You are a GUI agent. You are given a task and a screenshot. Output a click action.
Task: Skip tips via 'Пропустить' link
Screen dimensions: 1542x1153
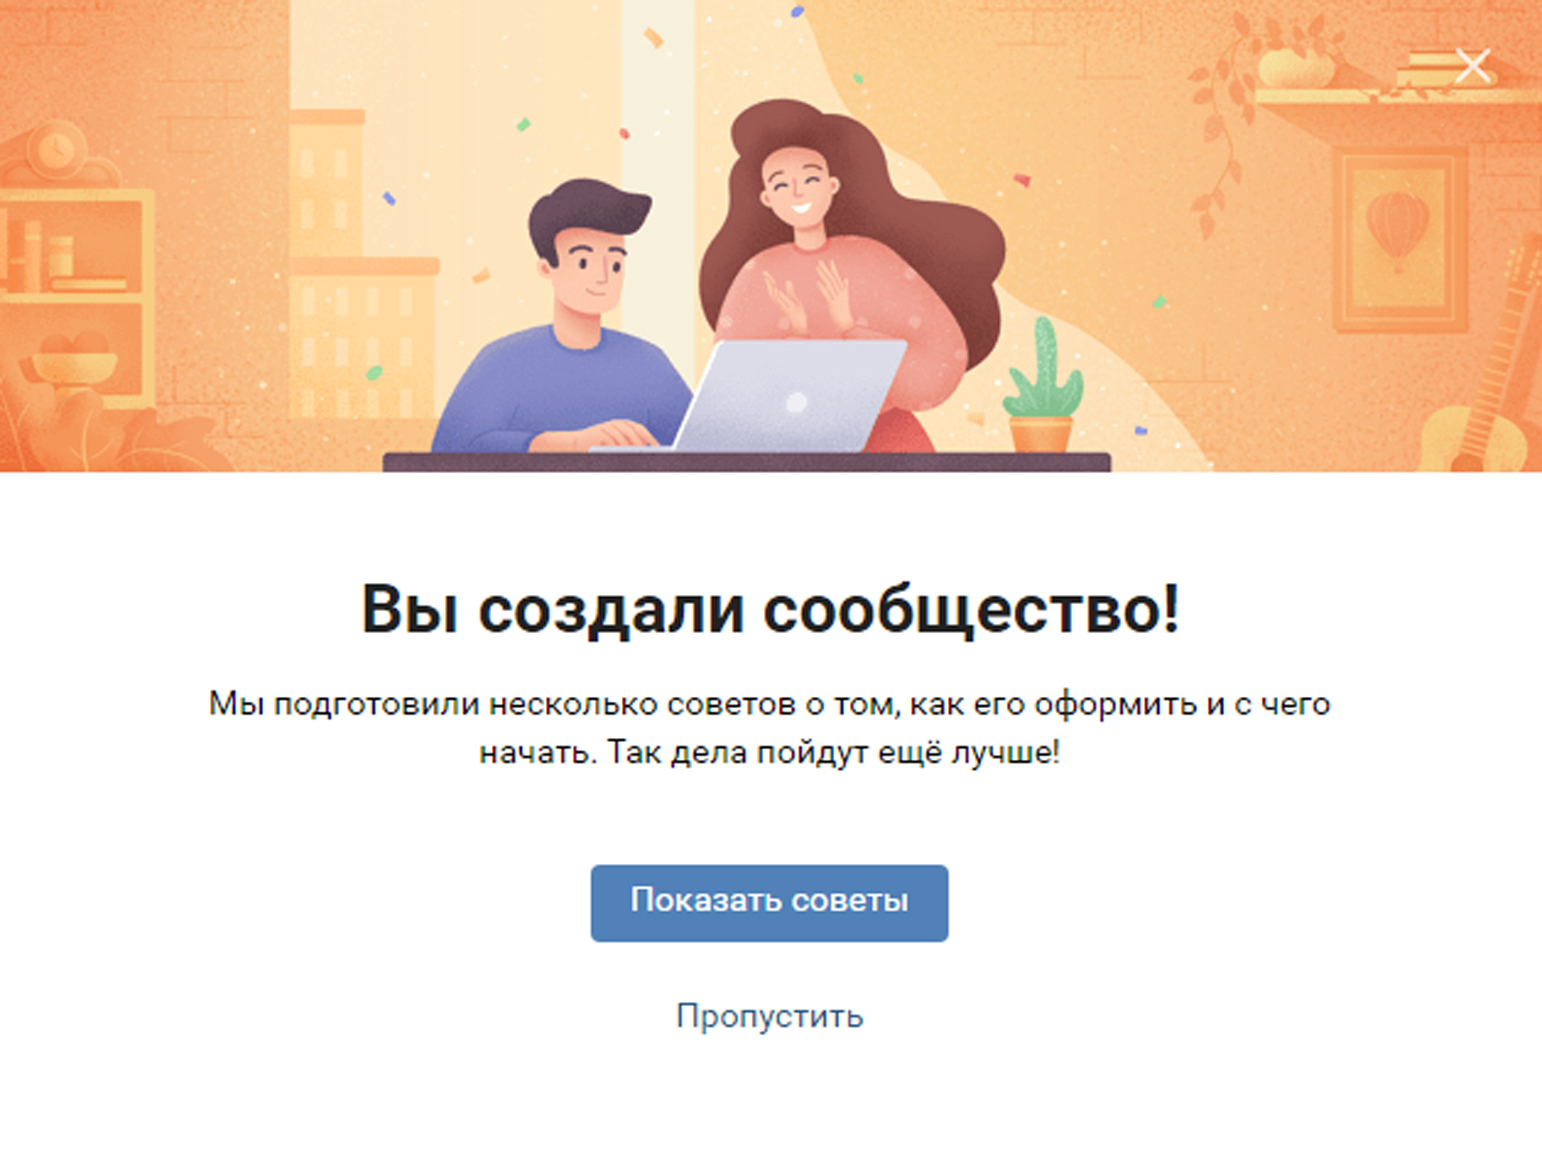769,1016
